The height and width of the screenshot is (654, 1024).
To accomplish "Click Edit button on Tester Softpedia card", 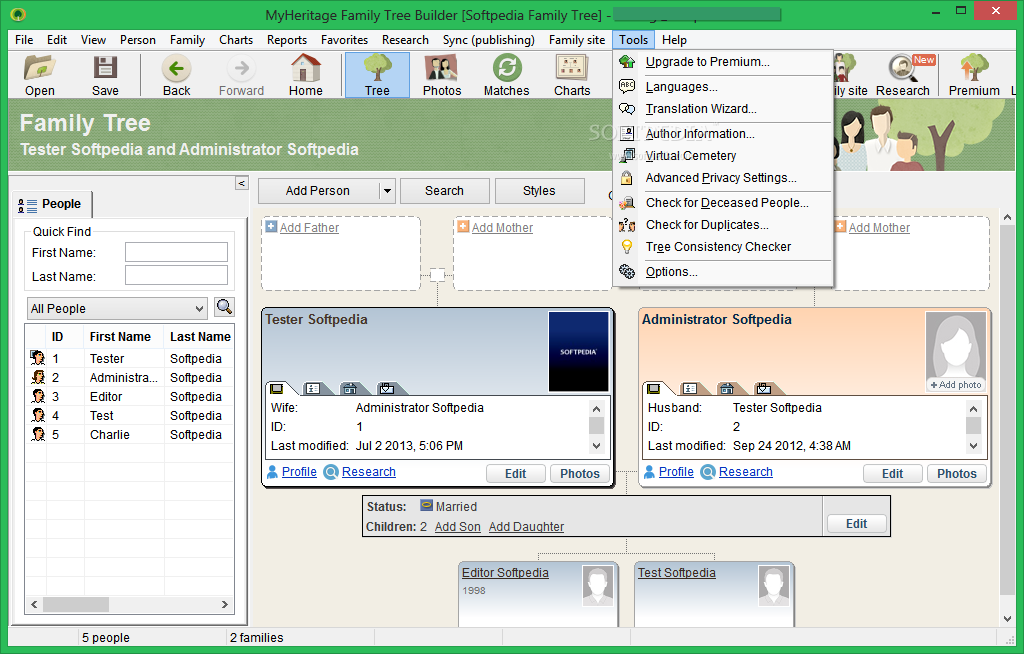I will point(515,474).
